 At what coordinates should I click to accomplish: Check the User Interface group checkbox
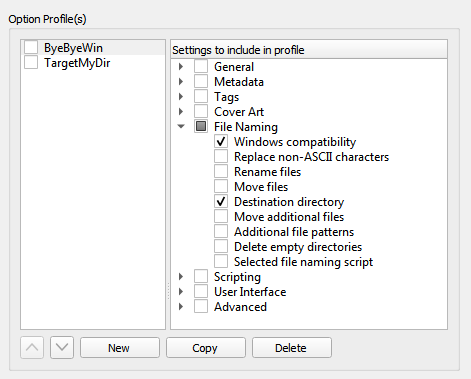coord(201,291)
